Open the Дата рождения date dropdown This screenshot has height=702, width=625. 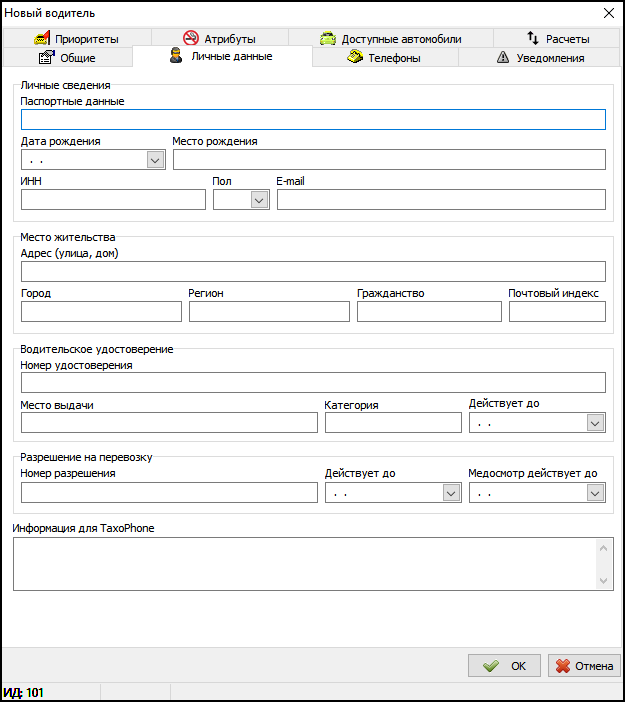coord(155,160)
